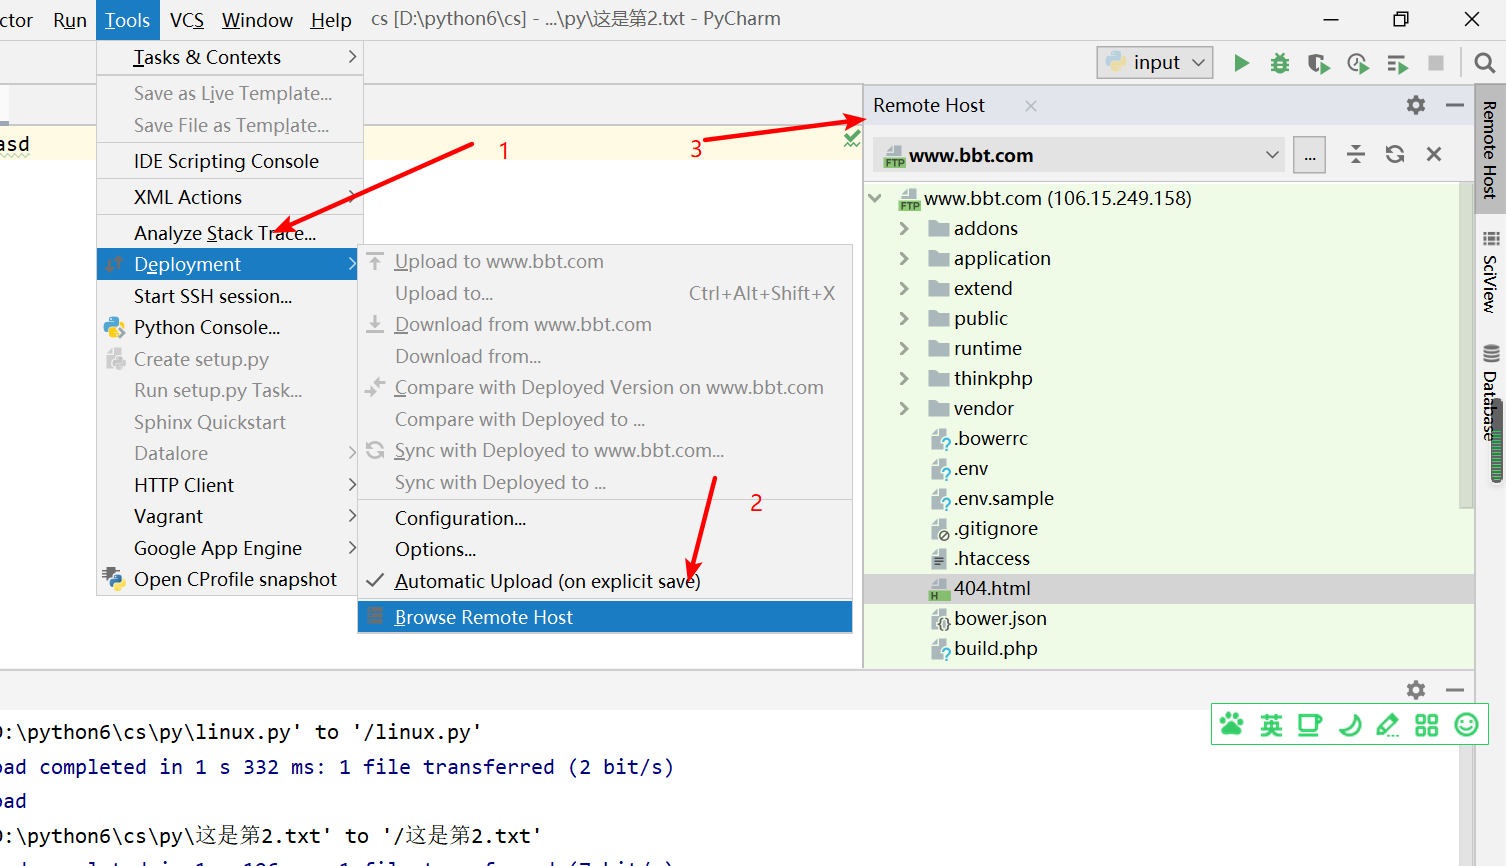Select Open CProfile snapshot
The width and height of the screenshot is (1506, 866).
coord(229,579)
